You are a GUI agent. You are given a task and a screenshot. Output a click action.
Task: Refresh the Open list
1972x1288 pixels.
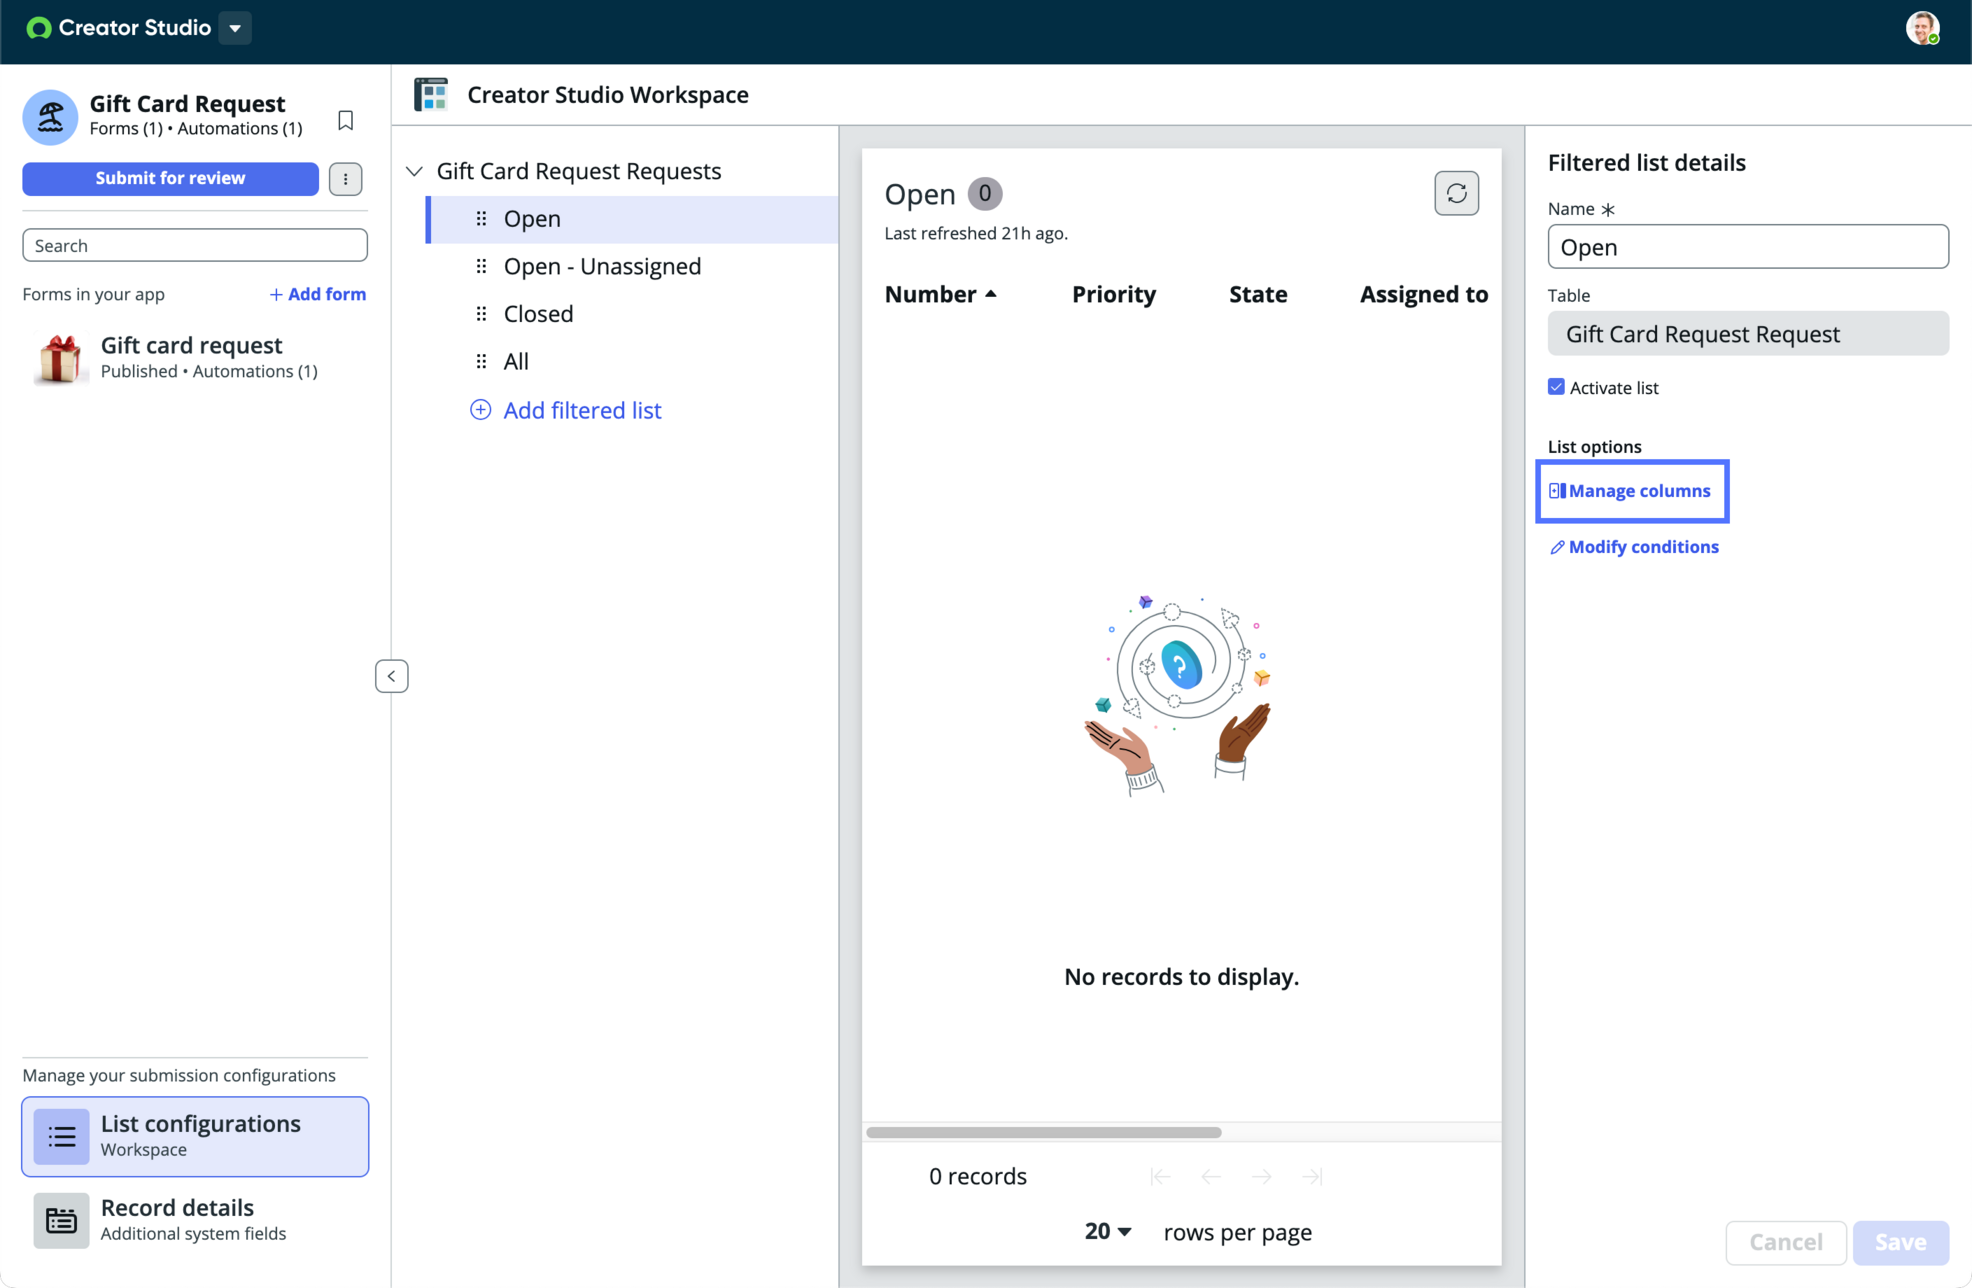tap(1456, 193)
